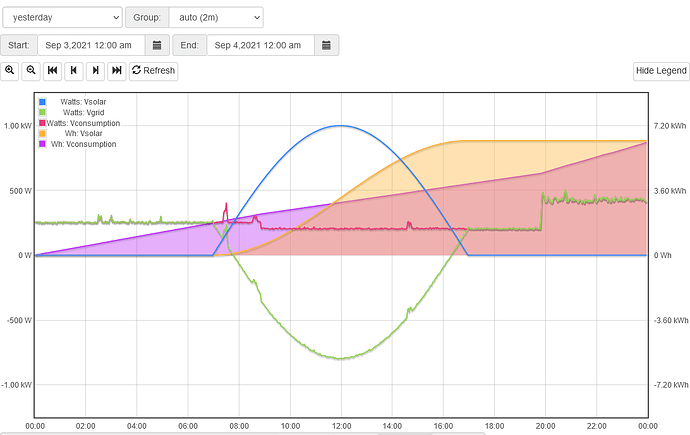Viewport: 690px width, 435px height.
Task: Click the '-3.60 kWh' right axis label
Action: point(671,320)
